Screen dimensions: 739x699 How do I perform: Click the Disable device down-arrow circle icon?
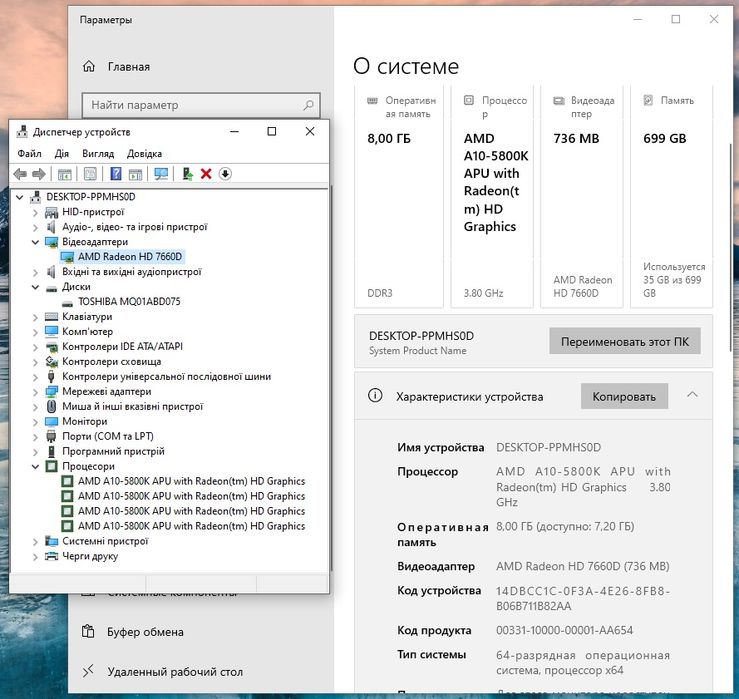pyautogui.click(x=225, y=174)
